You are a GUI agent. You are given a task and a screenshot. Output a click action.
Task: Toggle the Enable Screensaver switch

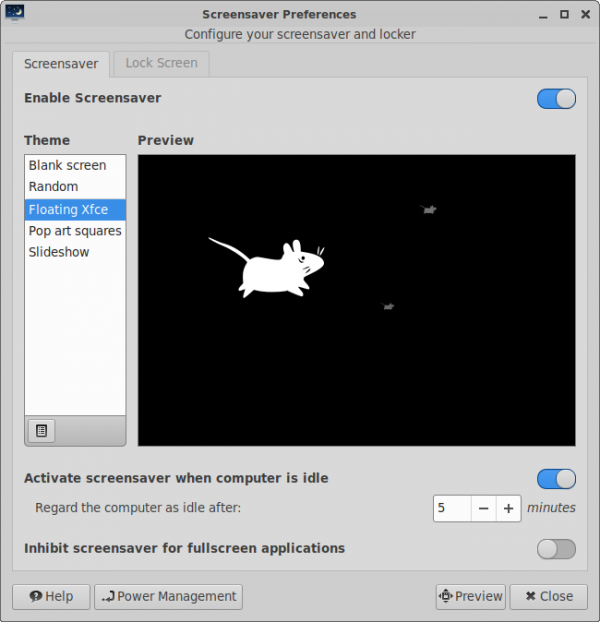coord(556,98)
